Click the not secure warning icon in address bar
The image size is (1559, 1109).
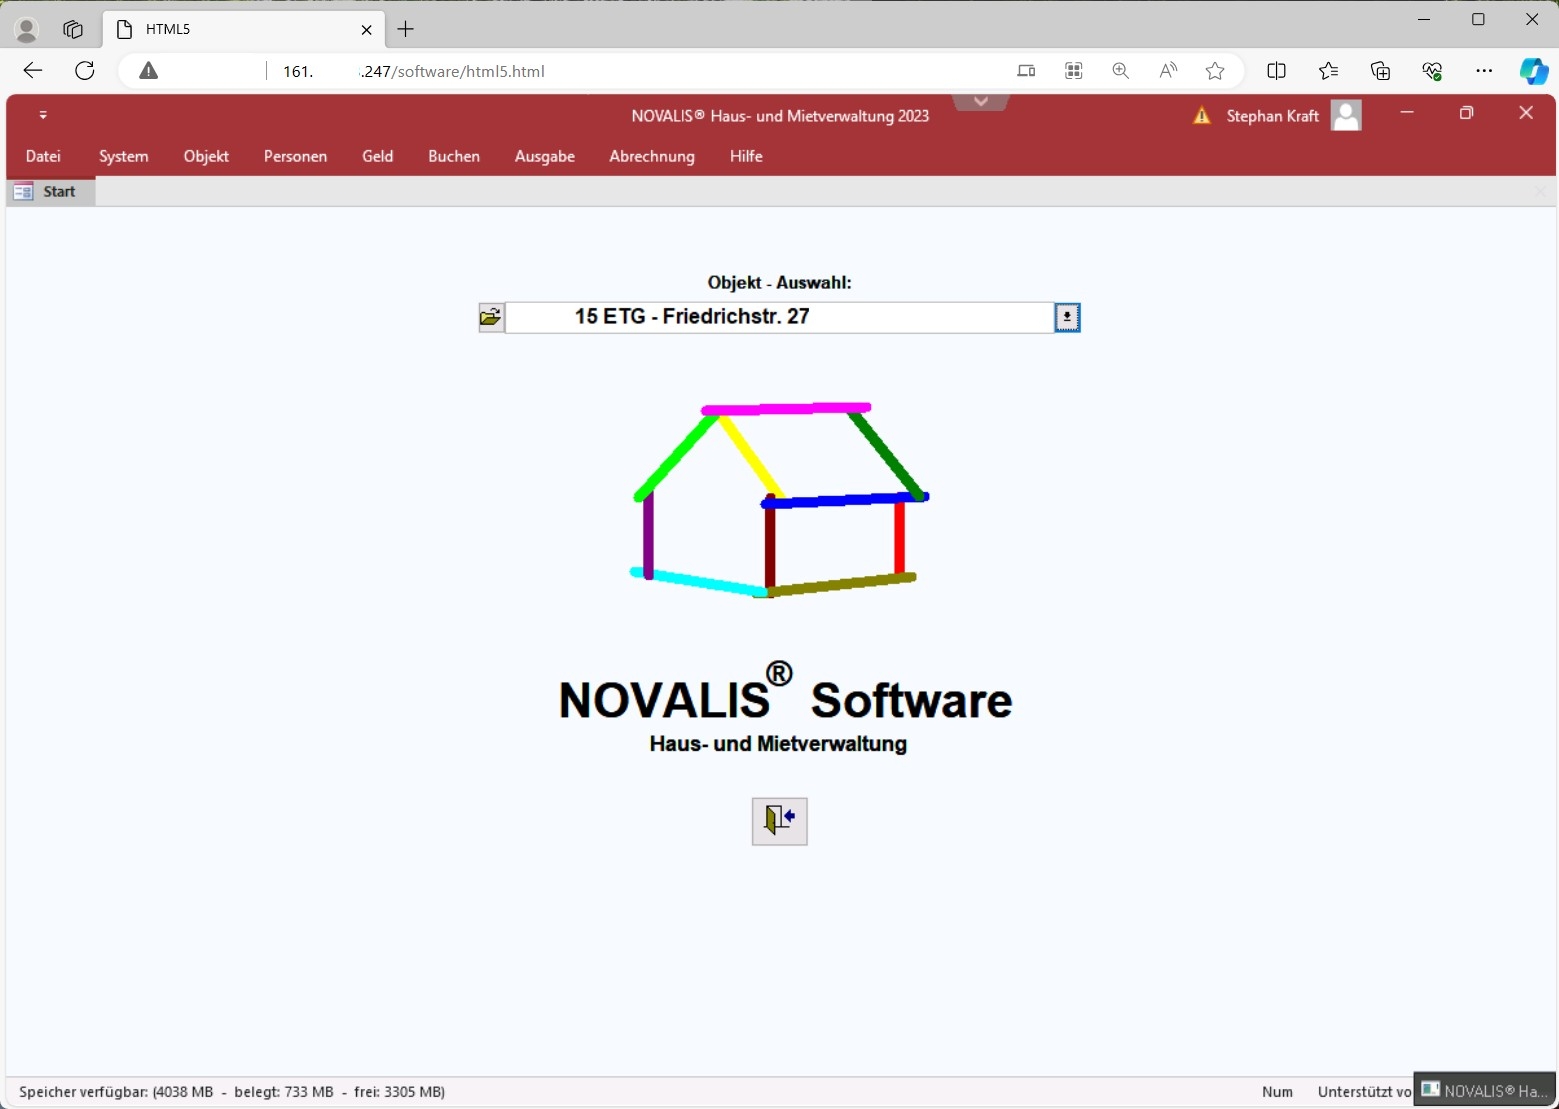[x=149, y=71]
